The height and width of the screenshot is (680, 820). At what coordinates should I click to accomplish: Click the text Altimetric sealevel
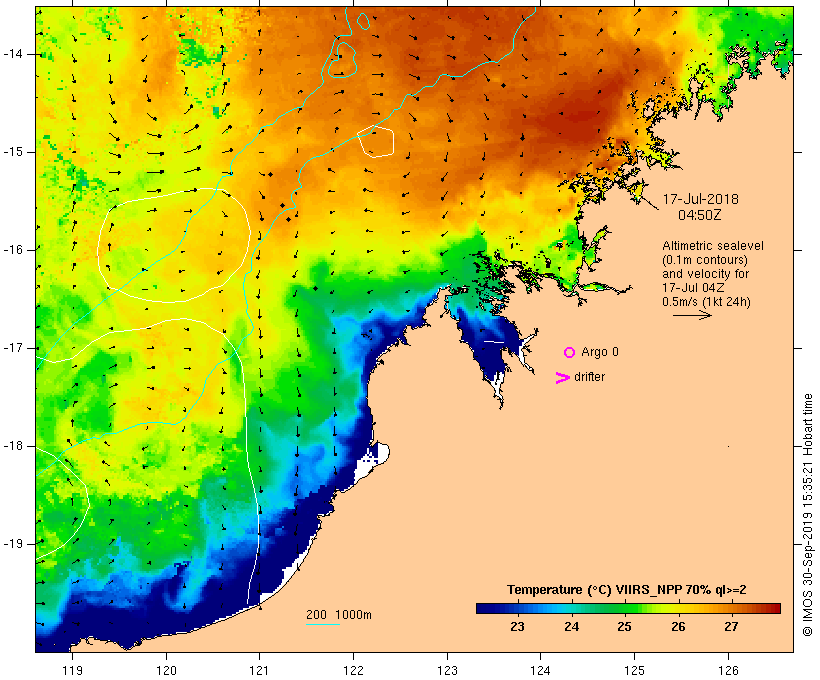(x=713, y=246)
